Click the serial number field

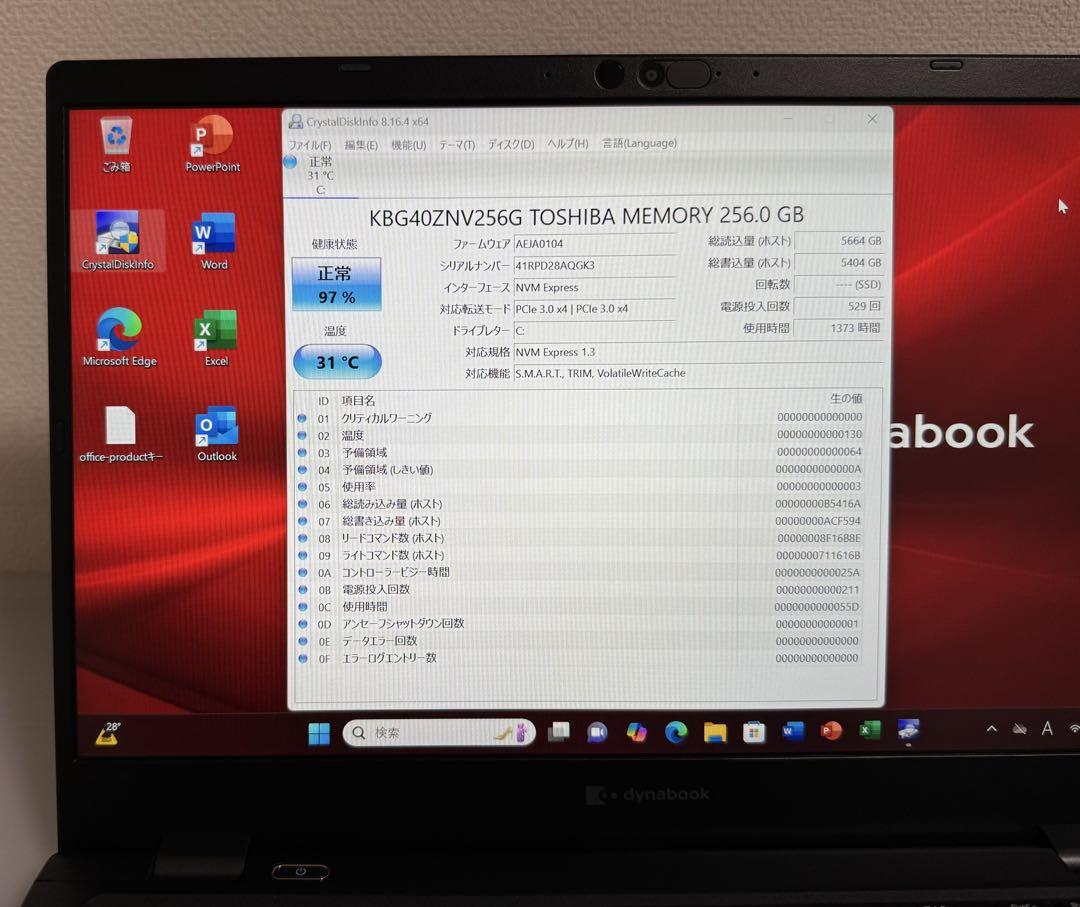(594, 265)
